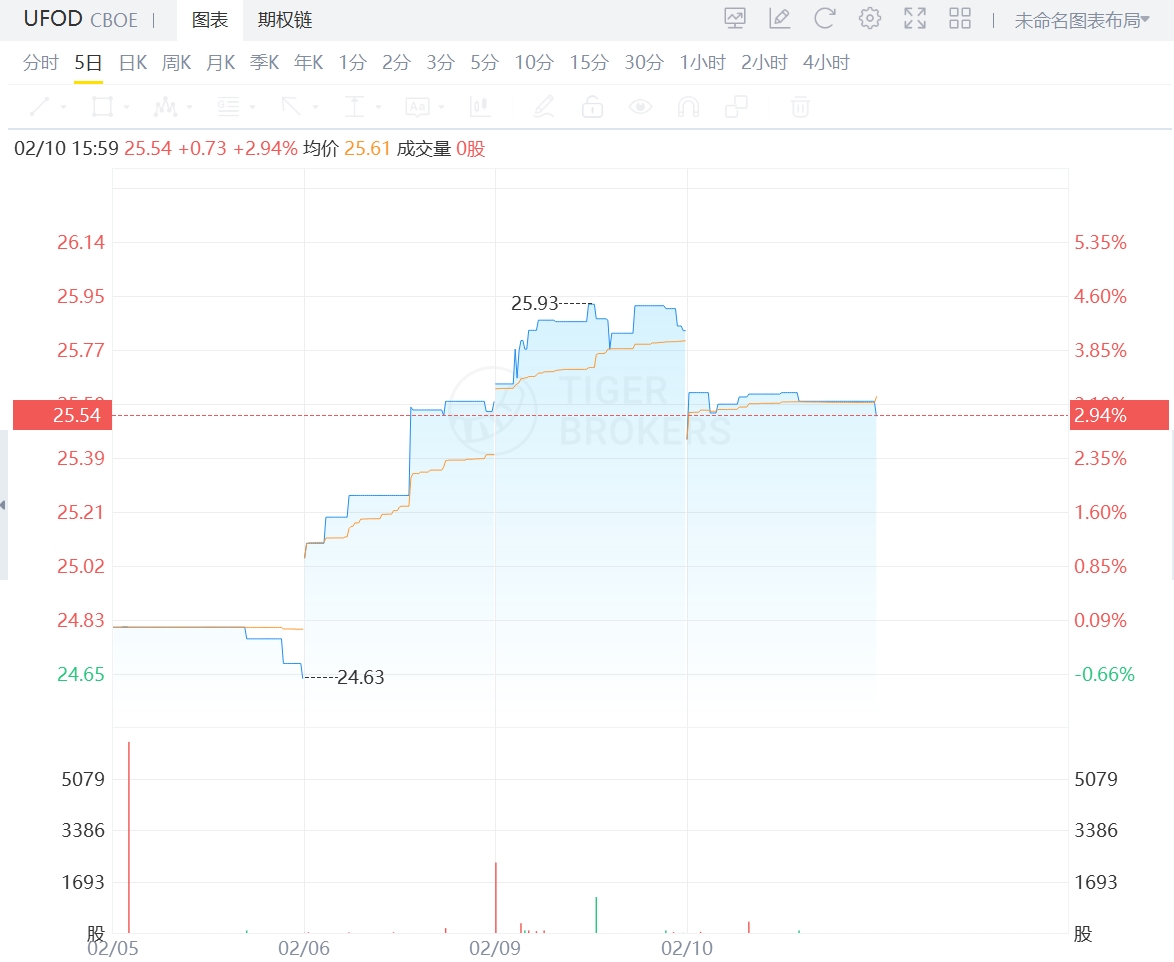
Task: Expand the text tool dropdown arrow
Action: click(x=441, y=108)
